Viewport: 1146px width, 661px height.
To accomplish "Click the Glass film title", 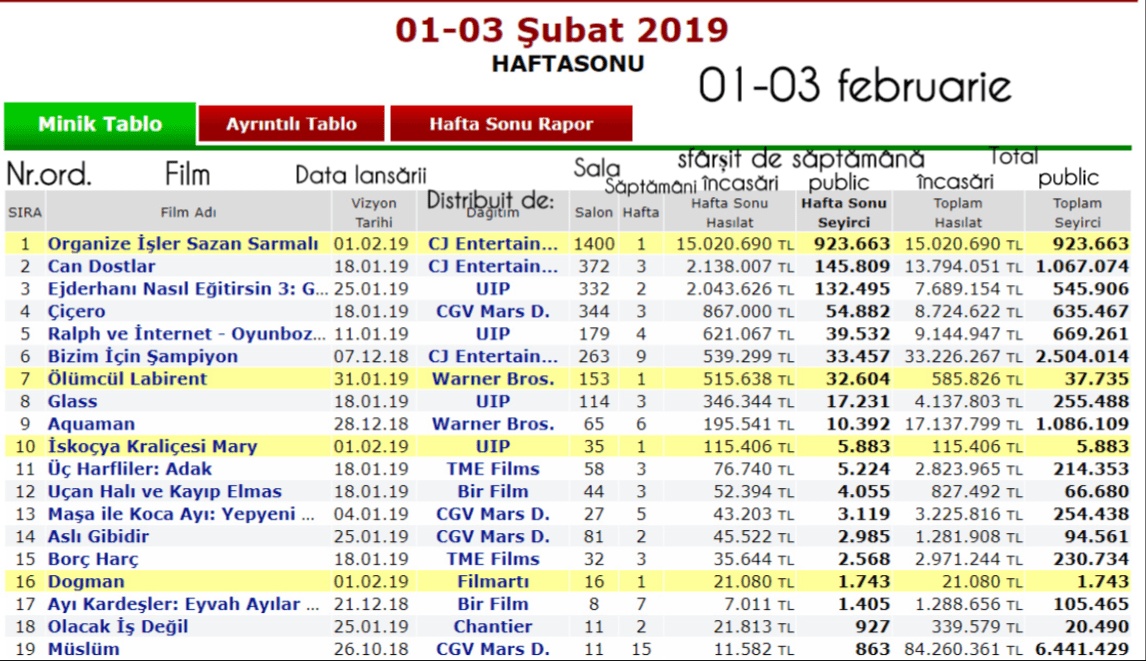I will pyautogui.click(x=72, y=402).
